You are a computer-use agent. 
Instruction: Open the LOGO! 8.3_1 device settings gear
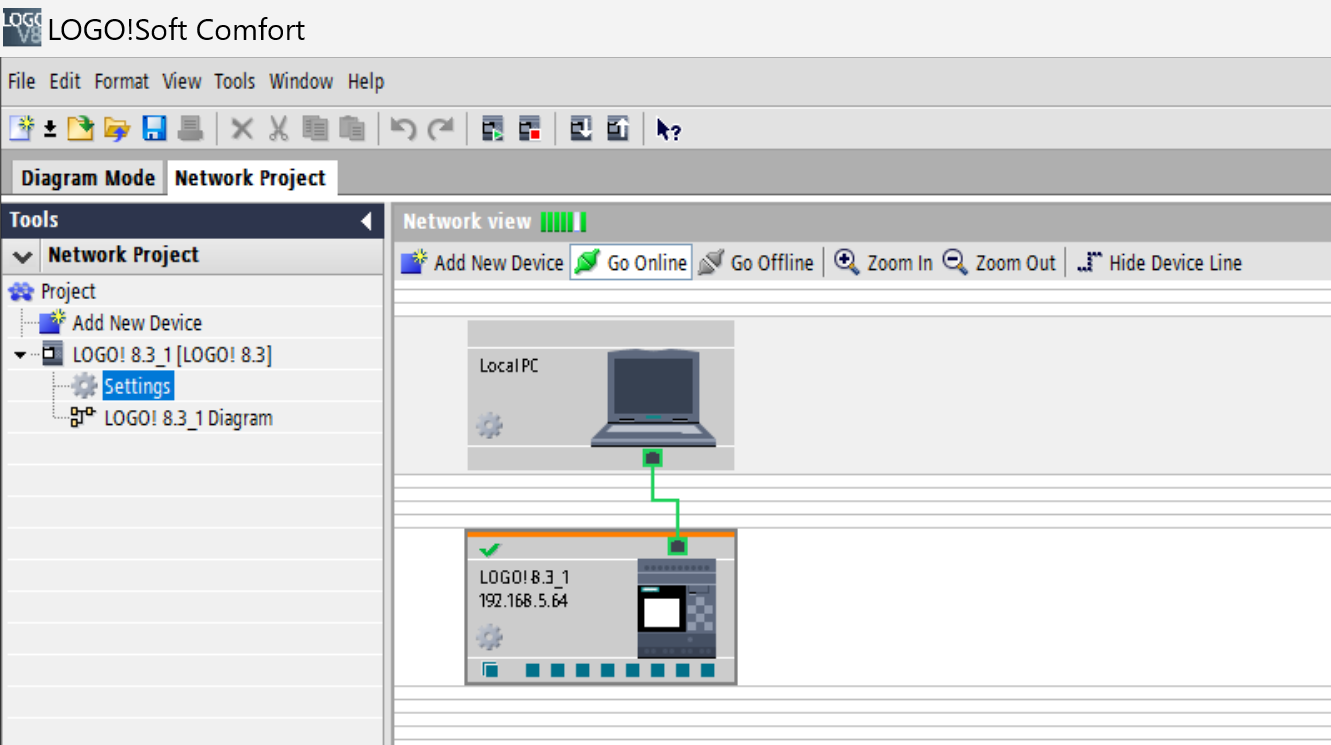point(489,637)
